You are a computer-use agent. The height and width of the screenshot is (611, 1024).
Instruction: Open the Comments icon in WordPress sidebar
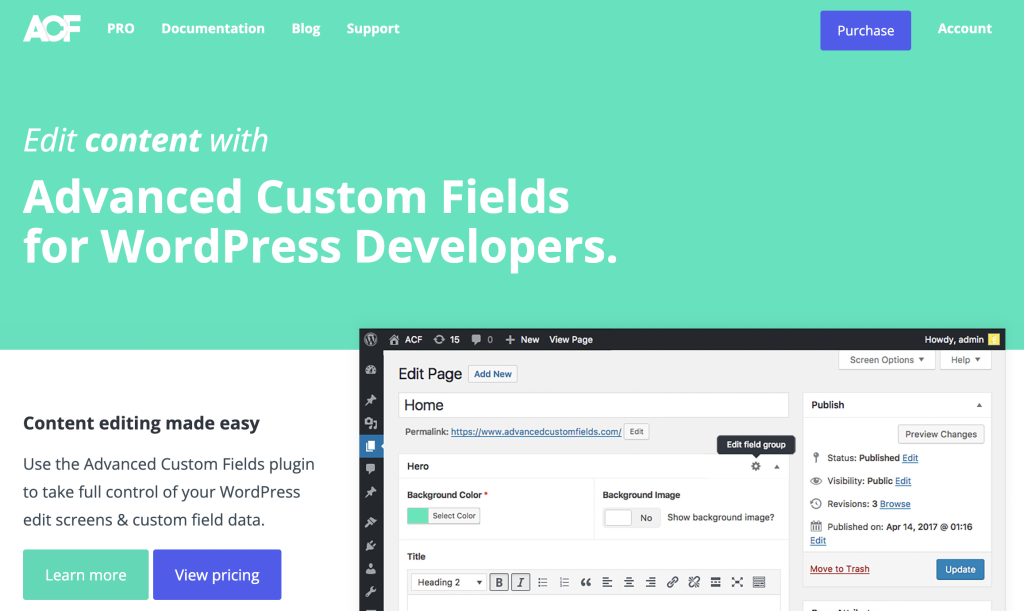(x=371, y=469)
